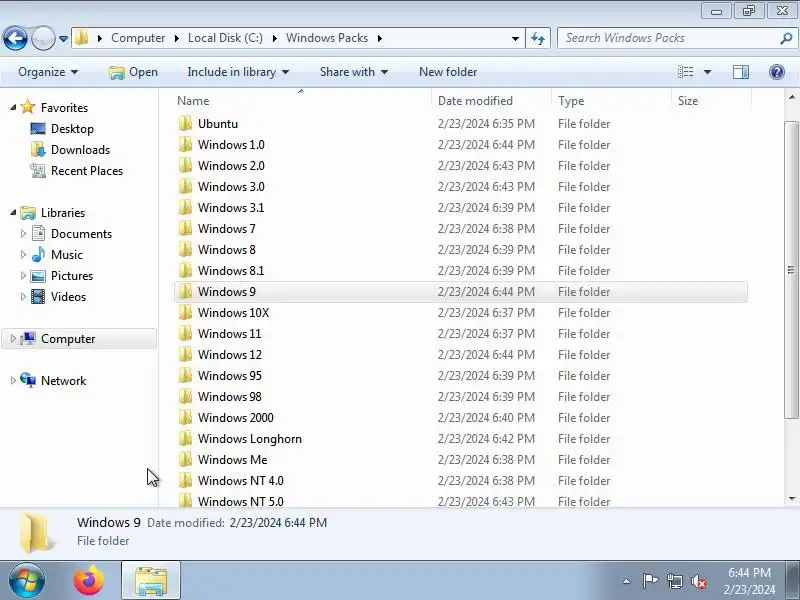This screenshot has width=800, height=600.
Task: Toggle the preview pane
Action: pos(741,72)
